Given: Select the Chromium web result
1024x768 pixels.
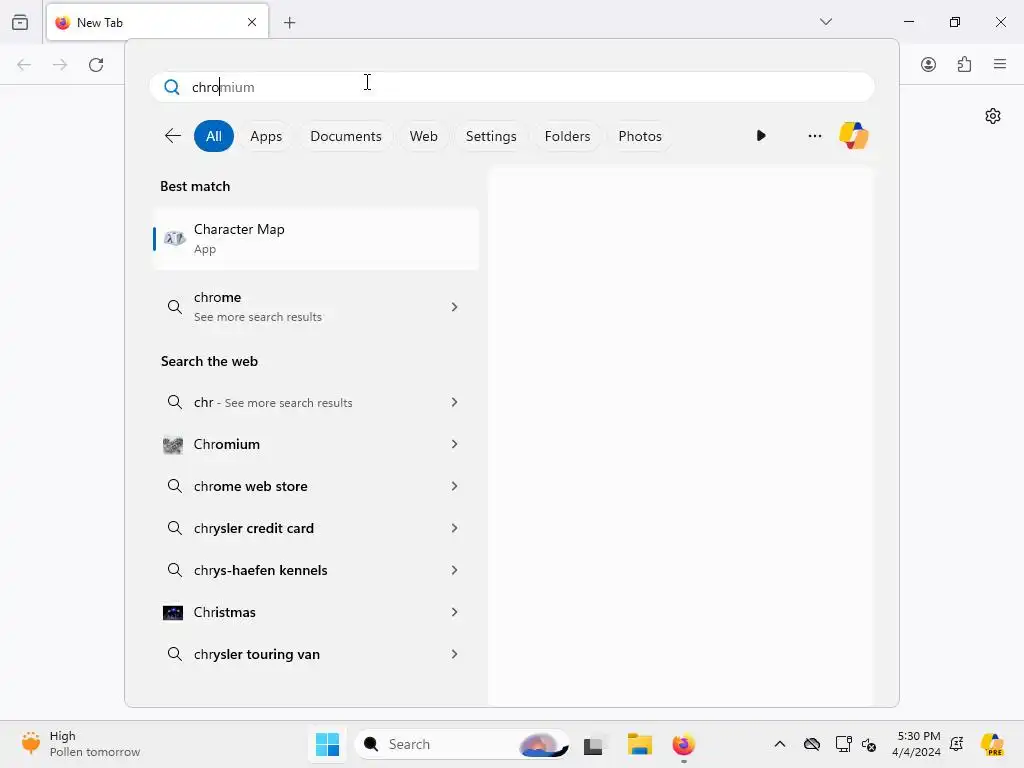Looking at the screenshot, I should [x=316, y=444].
